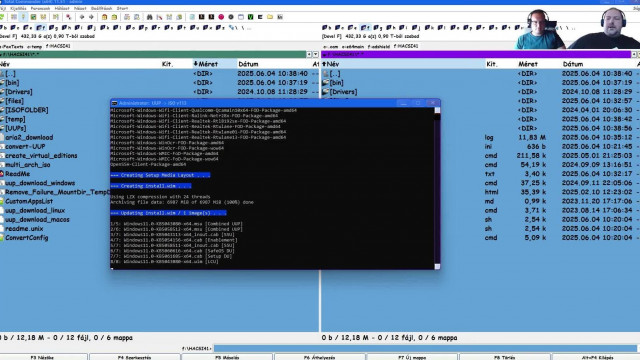Click the window-shaped toolbar icon
640x360 pixels.
pyautogui.click(x=241, y=17)
